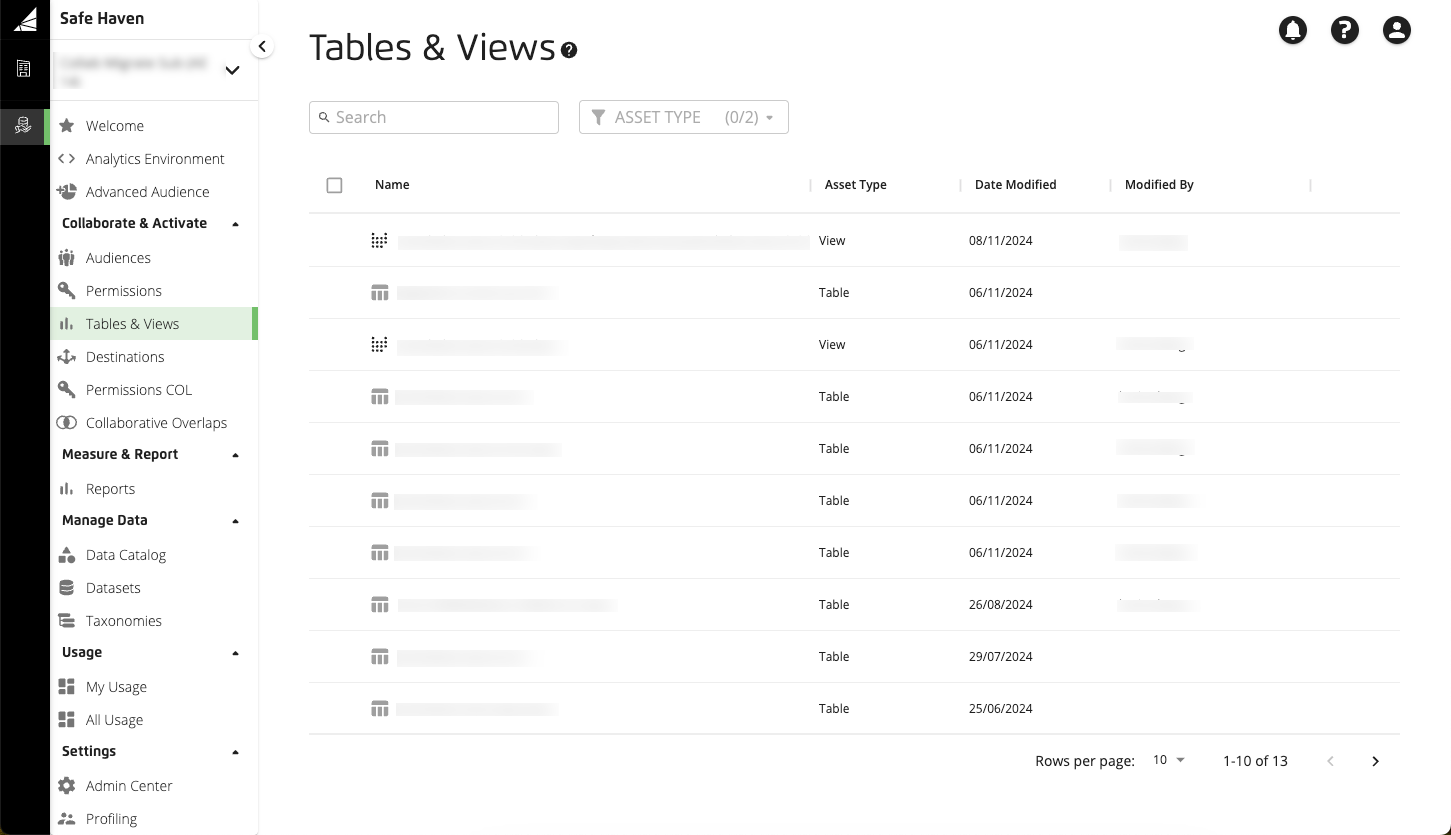Click the bar chart icon beside Reports
This screenshot has height=835, width=1451.
pyautogui.click(x=67, y=489)
